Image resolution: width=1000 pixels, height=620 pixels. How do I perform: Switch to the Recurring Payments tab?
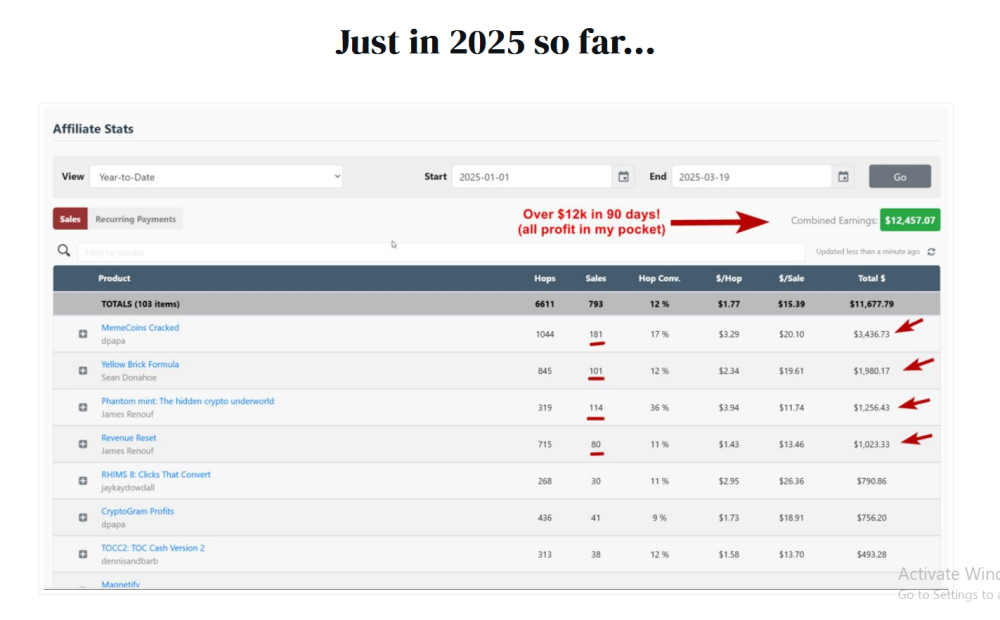tap(135, 219)
